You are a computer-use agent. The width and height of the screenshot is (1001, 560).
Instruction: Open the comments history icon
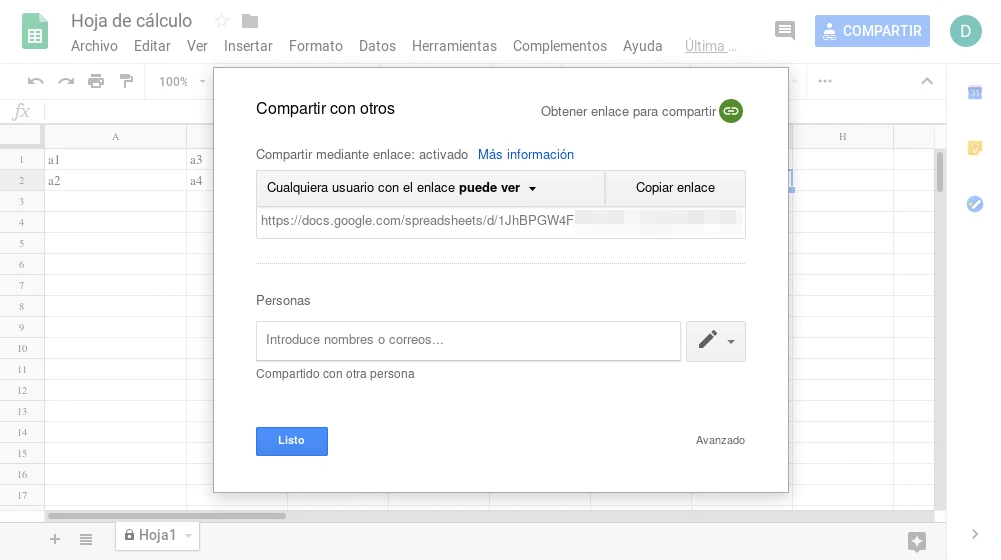785,31
